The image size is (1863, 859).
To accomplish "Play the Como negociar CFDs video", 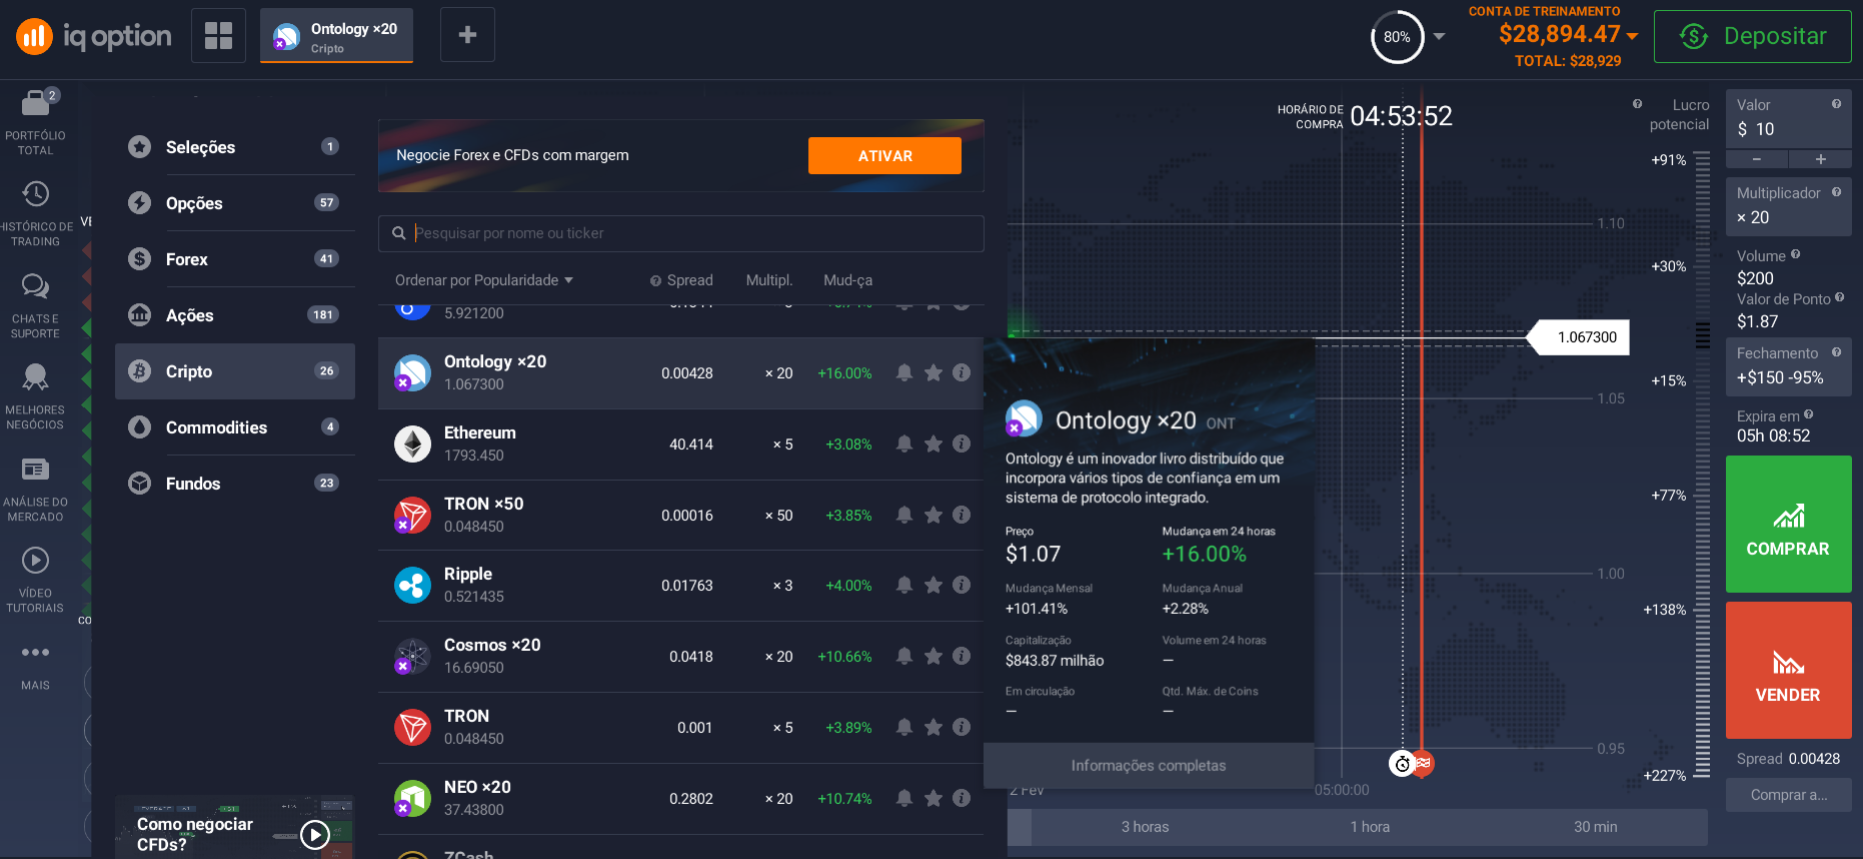I will point(315,834).
